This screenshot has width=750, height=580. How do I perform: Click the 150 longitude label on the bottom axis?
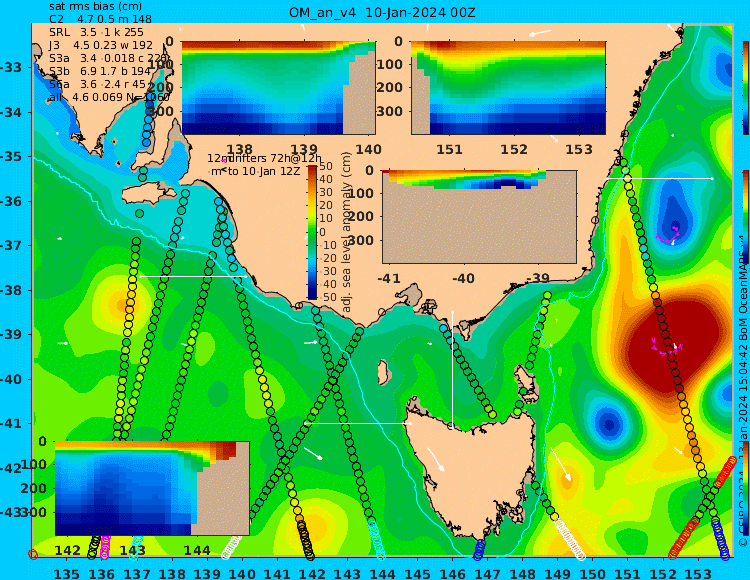pos(593,574)
